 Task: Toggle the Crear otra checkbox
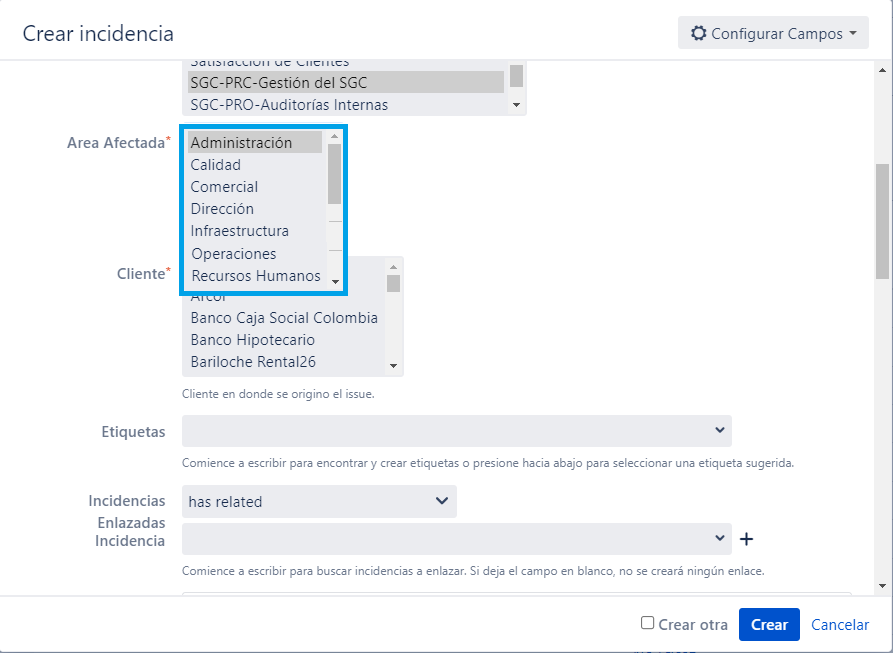[x=648, y=623]
